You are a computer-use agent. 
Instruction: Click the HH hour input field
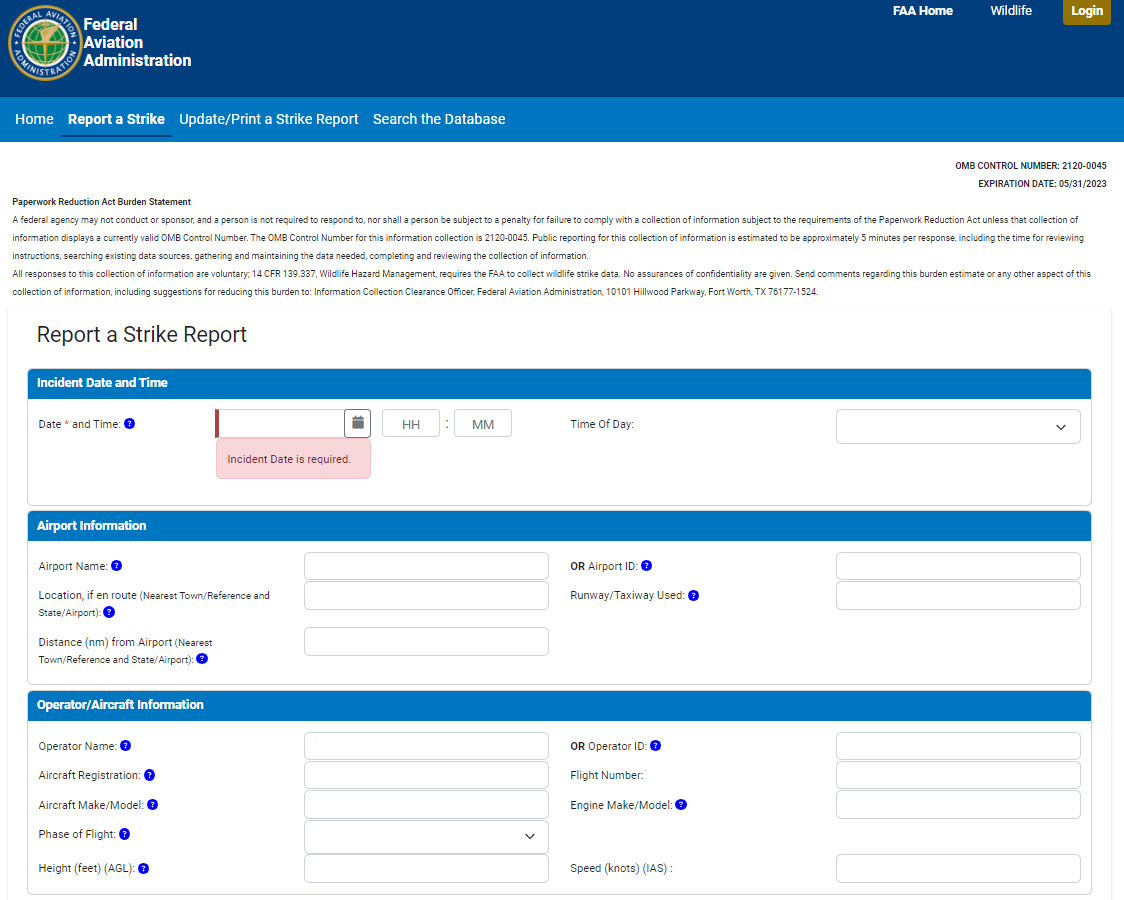click(x=410, y=424)
